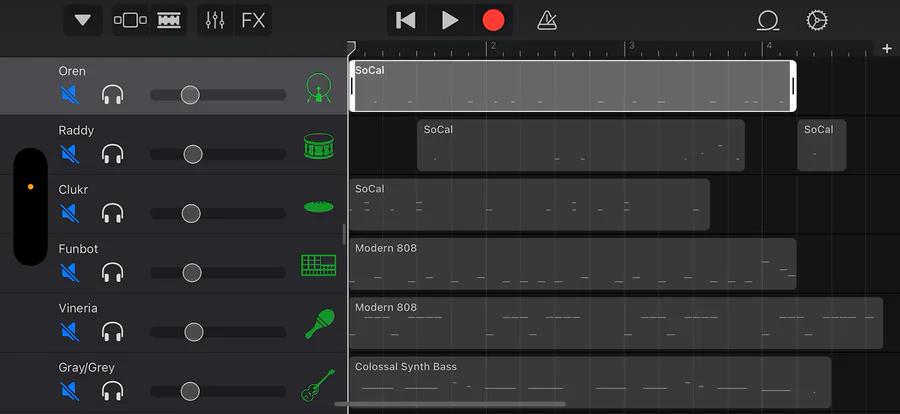900x414 pixels.
Task: Open the track controls mixer icon
Action: click(215, 21)
